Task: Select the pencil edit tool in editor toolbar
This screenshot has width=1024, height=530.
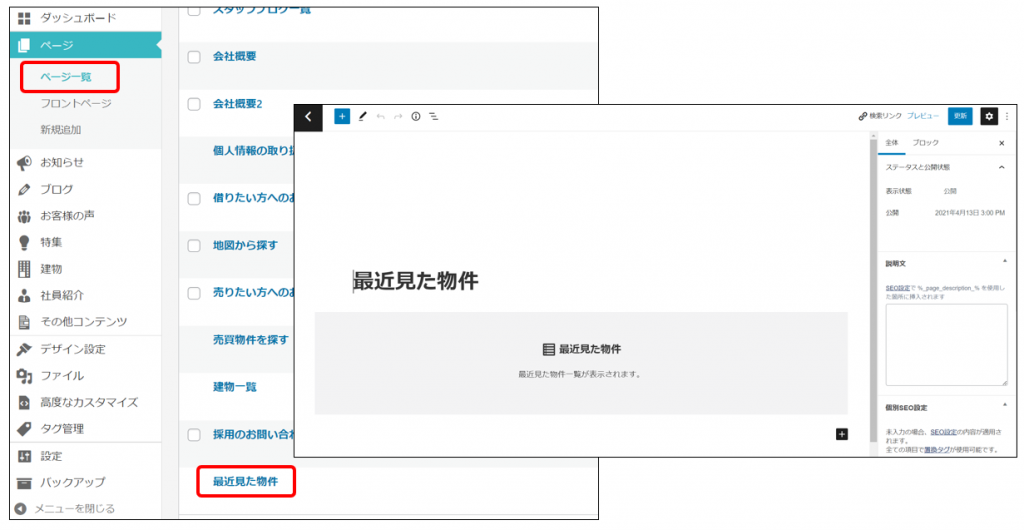Action: pos(363,117)
